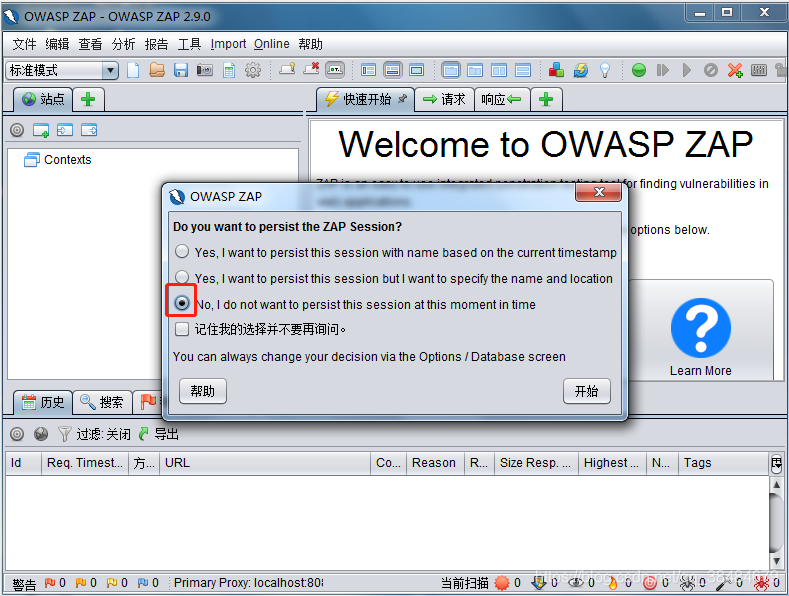This screenshot has width=789, height=596.
Task: Click the Manage Add-ons colored blocks icon
Action: click(x=556, y=70)
